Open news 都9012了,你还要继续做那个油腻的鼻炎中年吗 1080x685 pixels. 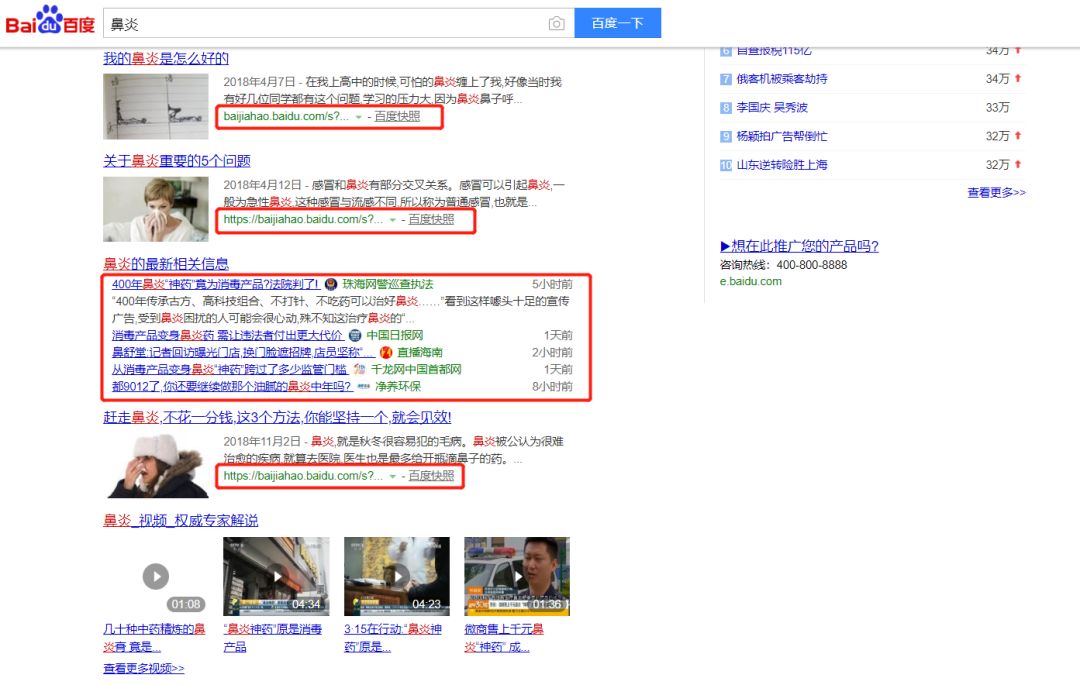pyautogui.click(x=232, y=387)
